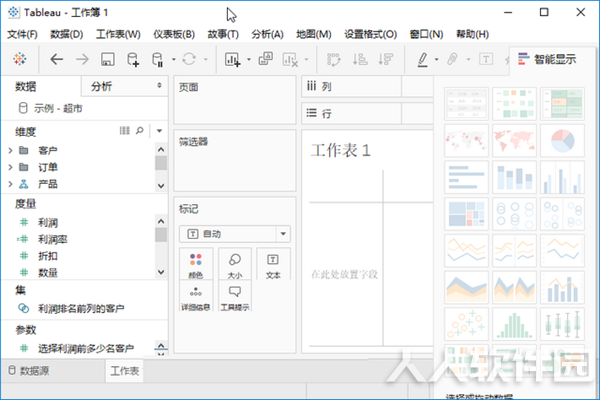The height and width of the screenshot is (400, 600).
Task: Open the 设置格式(O) menu
Action: click(370, 34)
